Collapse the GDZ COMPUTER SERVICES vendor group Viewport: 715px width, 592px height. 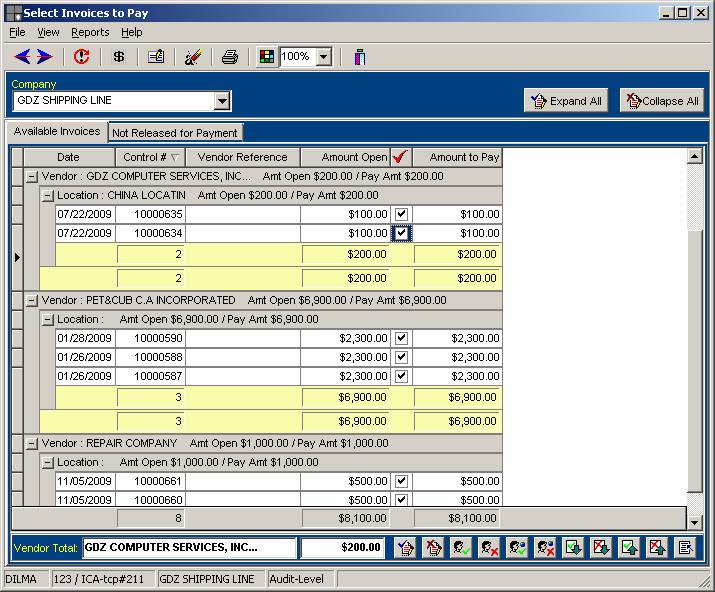31,177
